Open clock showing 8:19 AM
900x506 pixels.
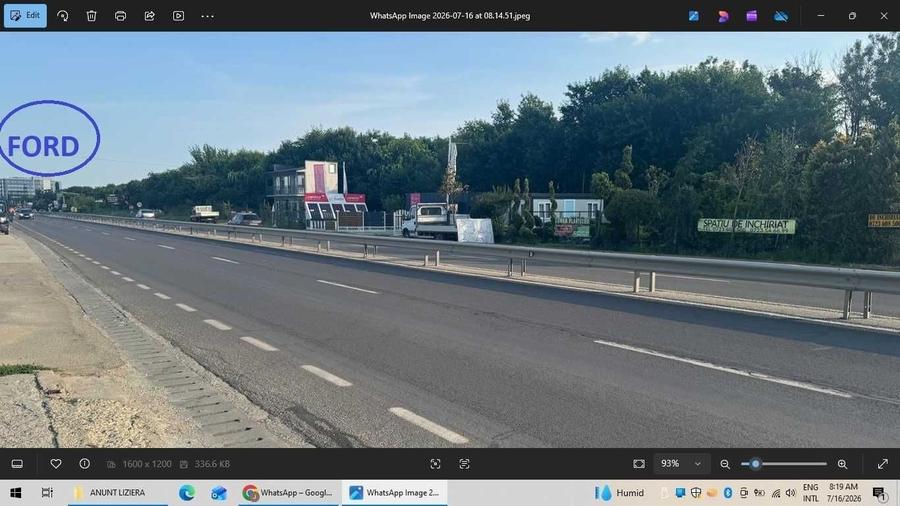843,493
